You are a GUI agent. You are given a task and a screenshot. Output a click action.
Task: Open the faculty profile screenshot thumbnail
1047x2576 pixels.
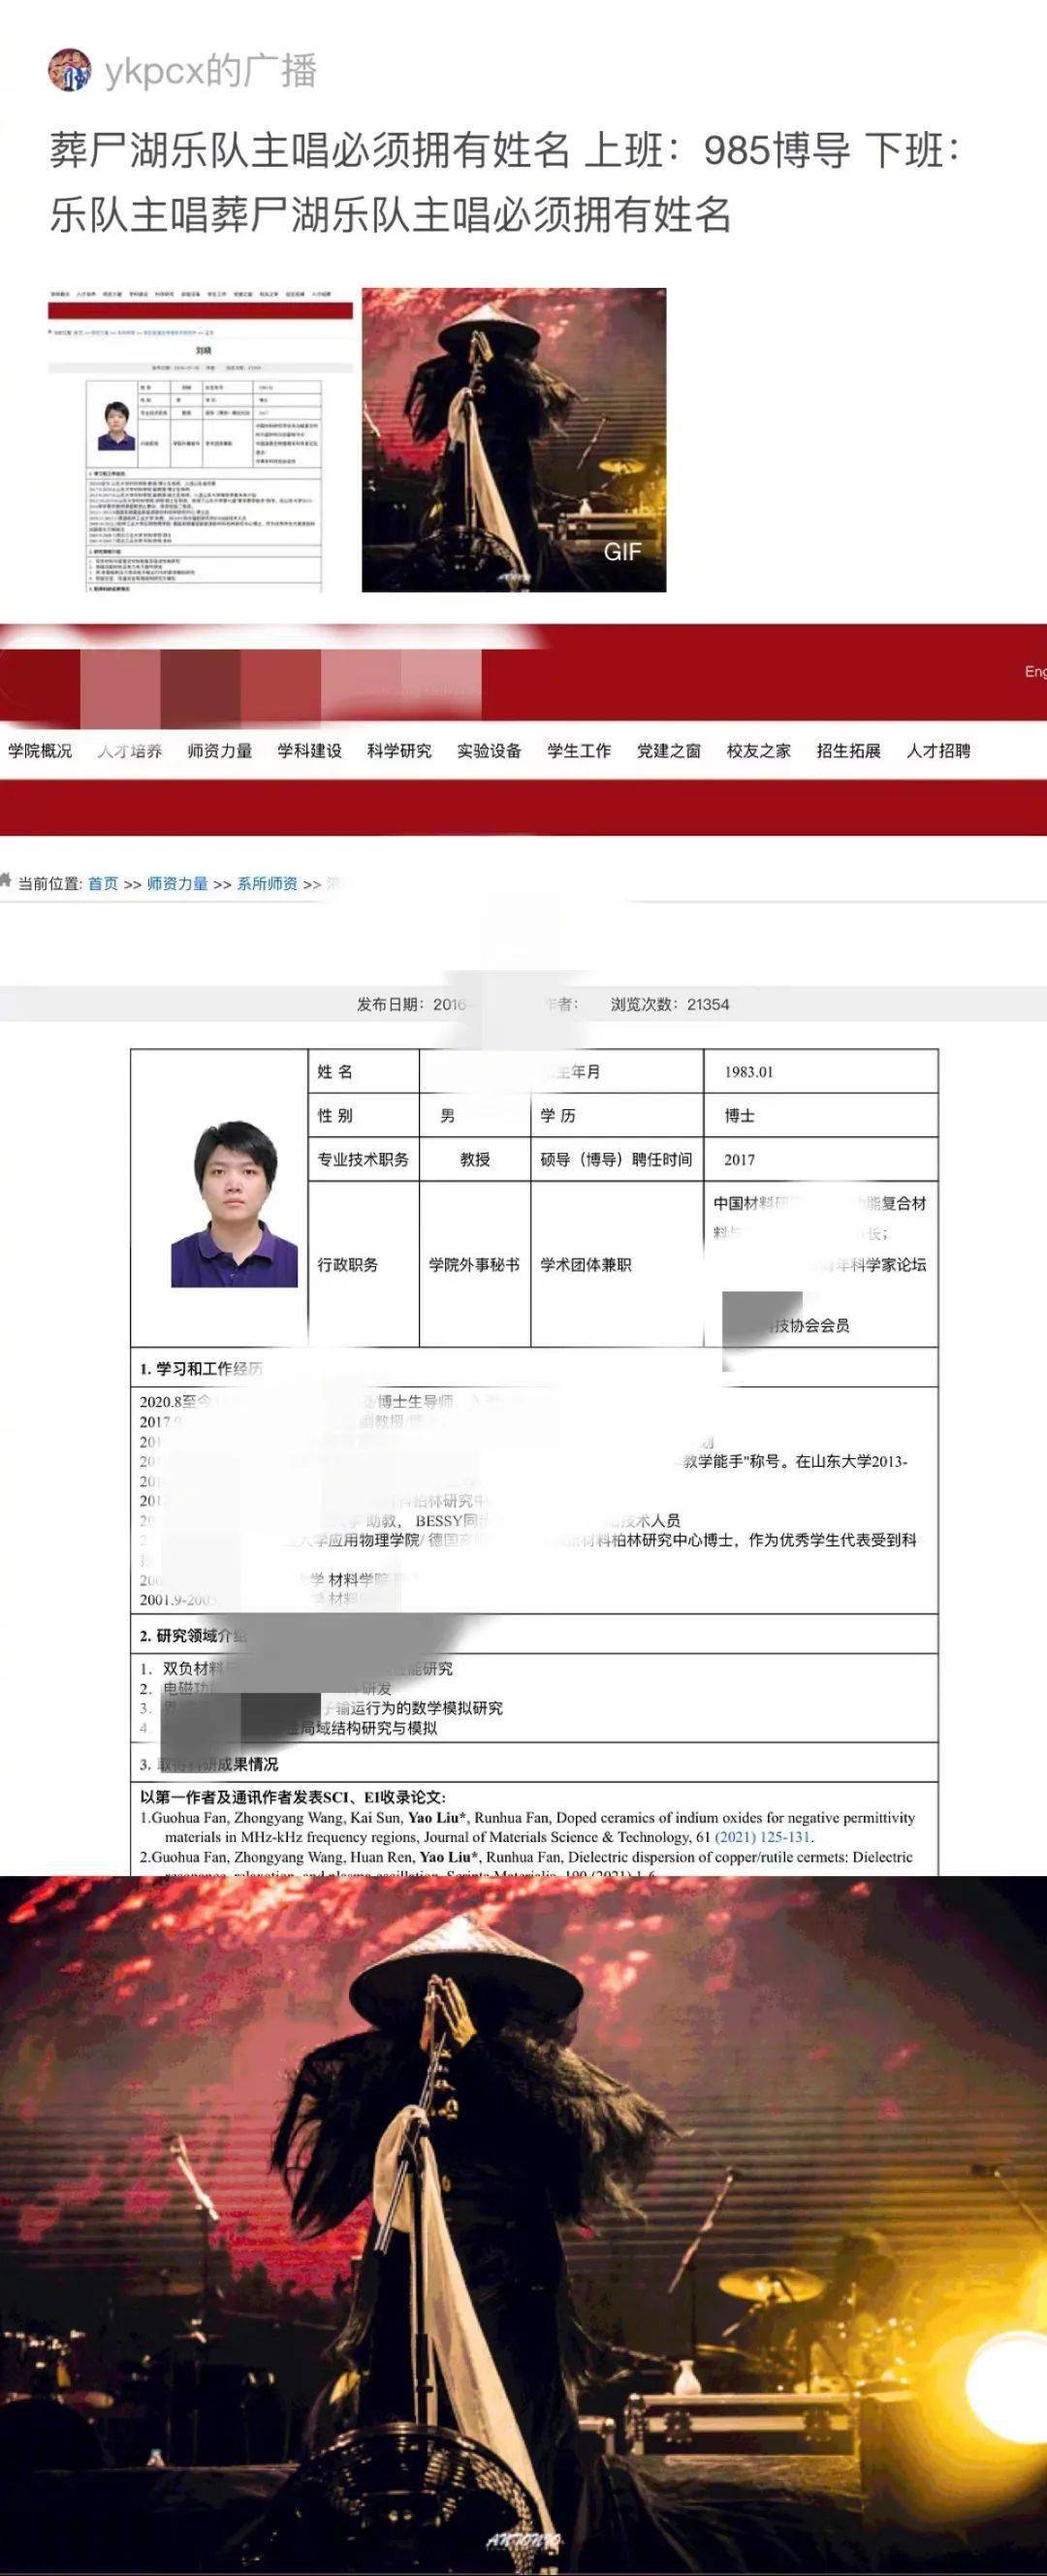coord(200,440)
